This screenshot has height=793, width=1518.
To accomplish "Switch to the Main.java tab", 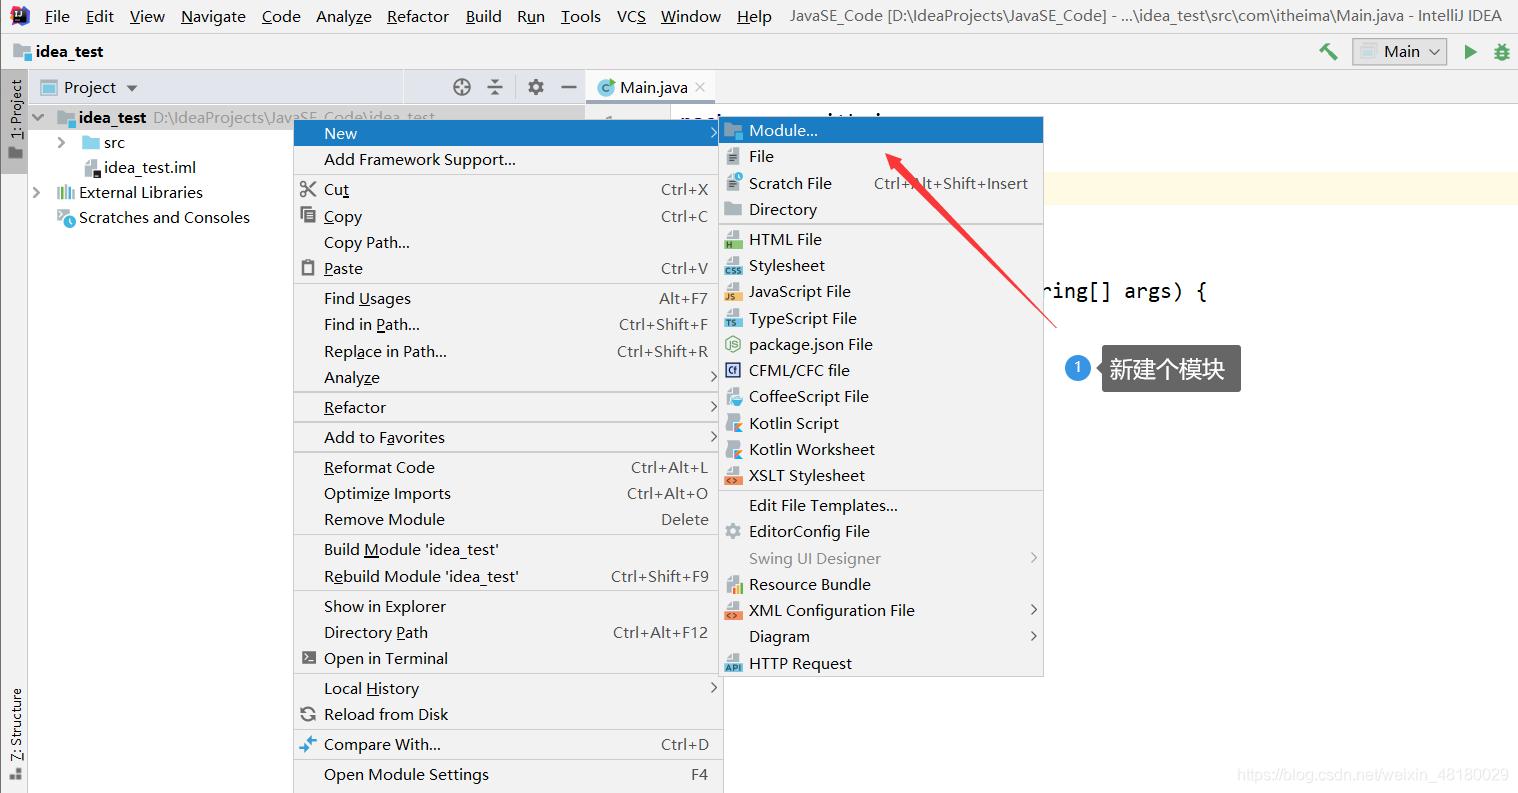I will pos(651,87).
